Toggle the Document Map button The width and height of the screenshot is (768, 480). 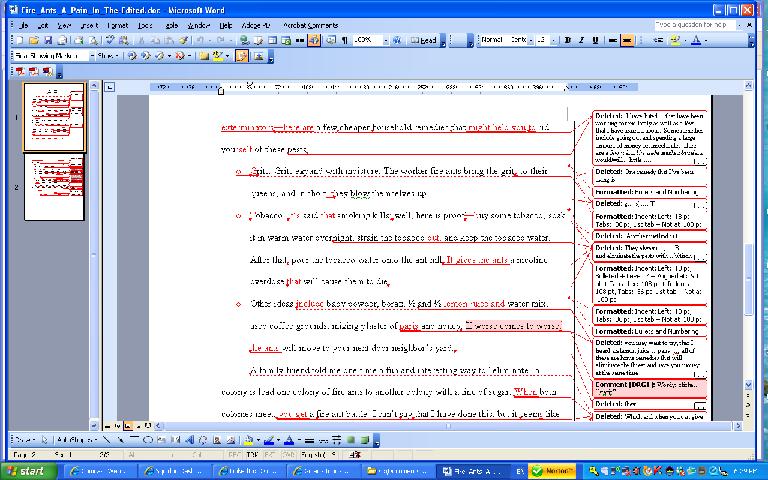click(331, 40)
